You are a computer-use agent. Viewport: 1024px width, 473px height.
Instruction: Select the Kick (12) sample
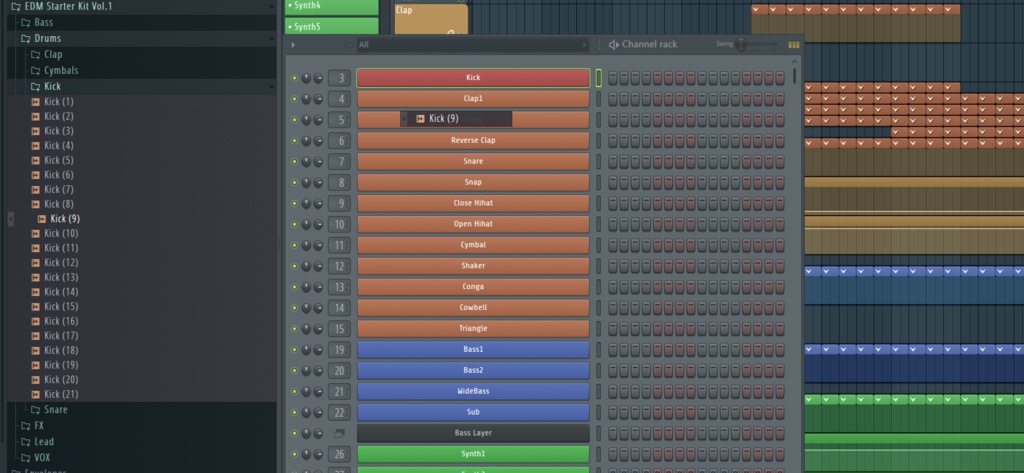[x=61, y=263]
